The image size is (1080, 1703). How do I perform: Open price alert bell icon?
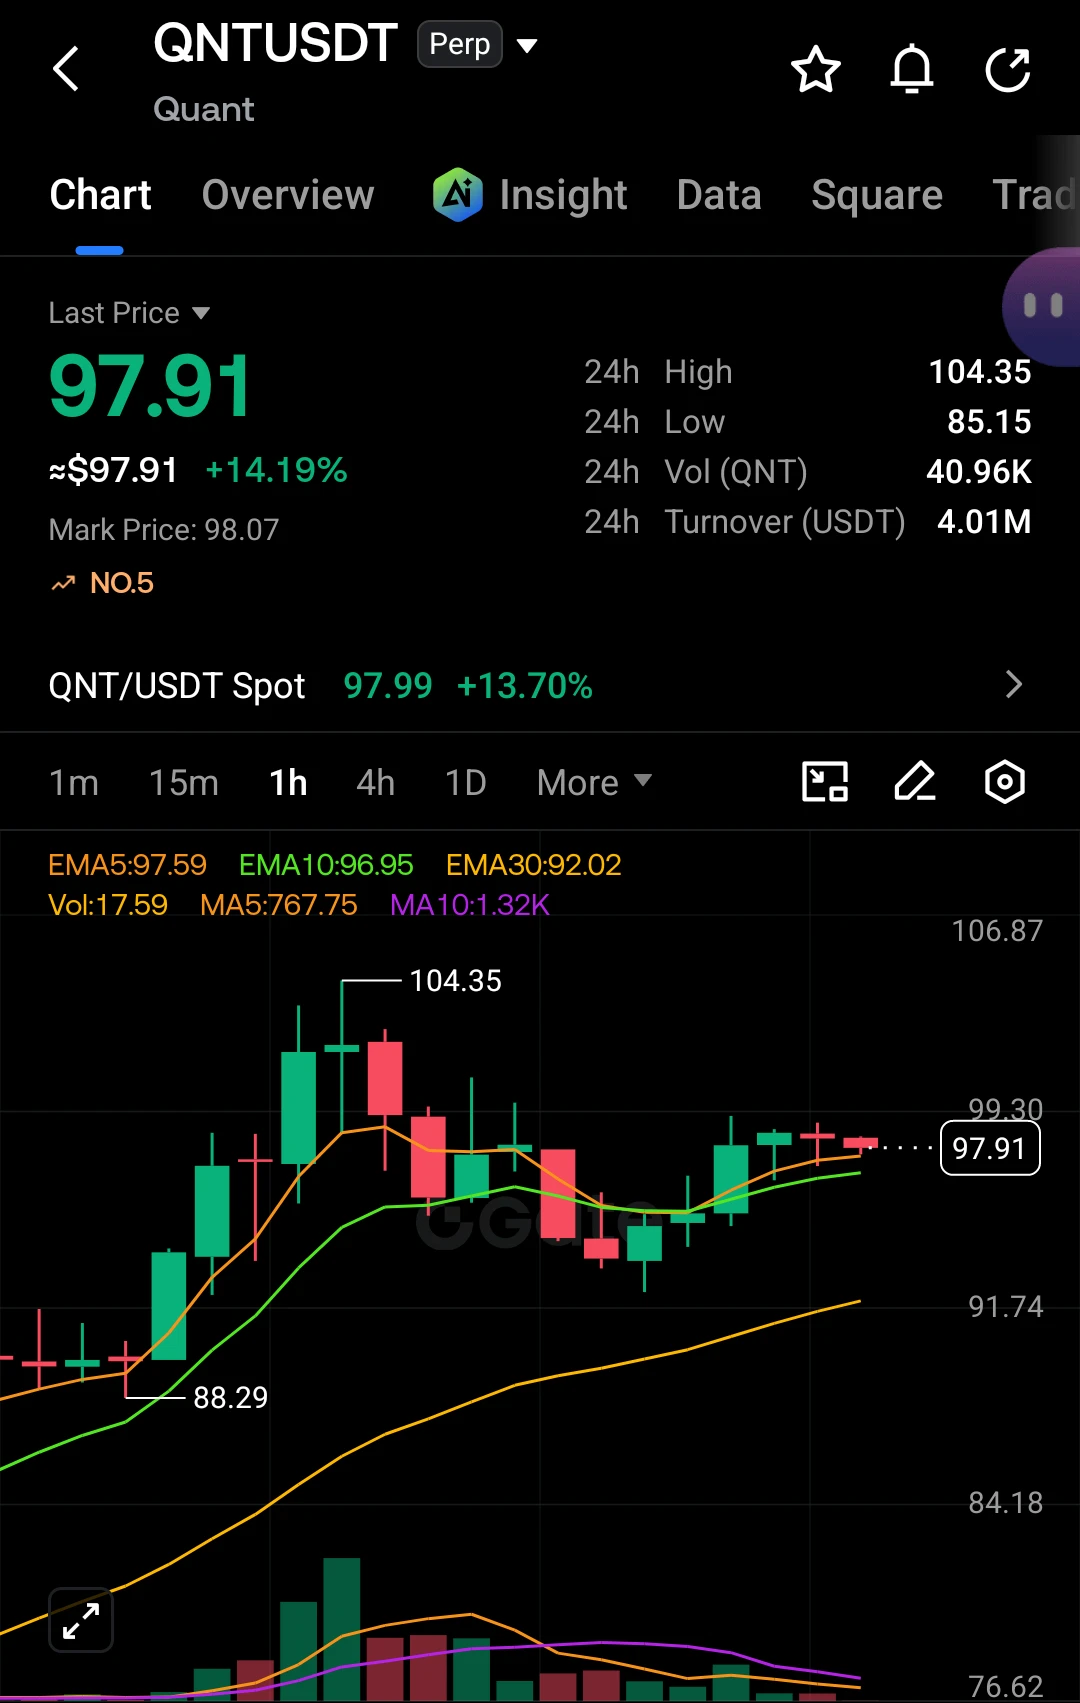(x=912, y=70)
